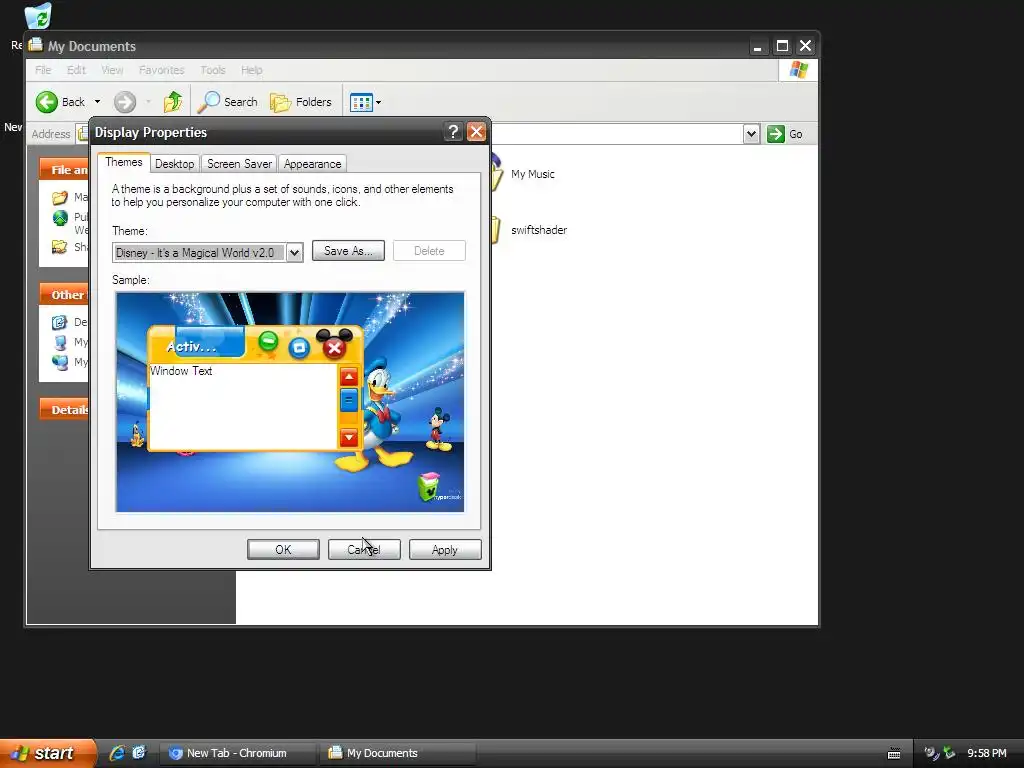Screen dimensions: 1024x768
Task: Open Search in My Documents toolbar
Action: coord(228,102)
